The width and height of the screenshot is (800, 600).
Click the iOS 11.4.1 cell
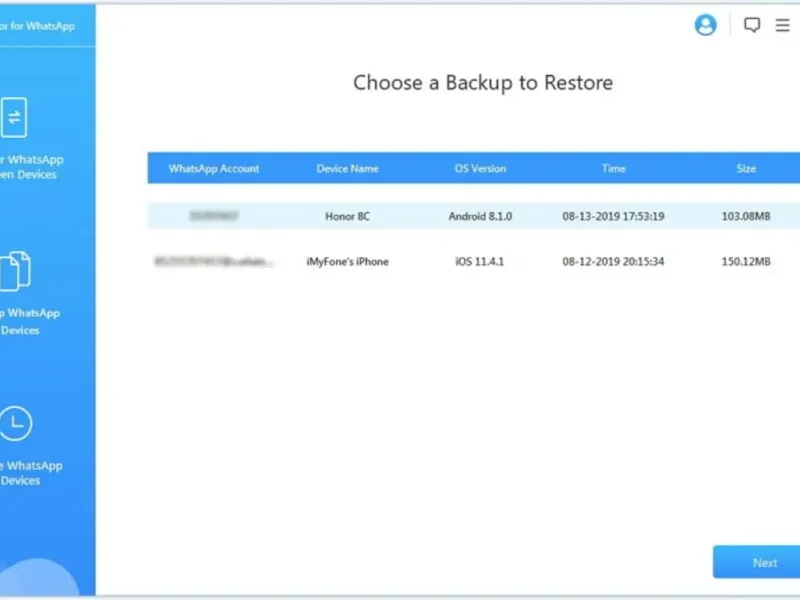click(480, 261)
